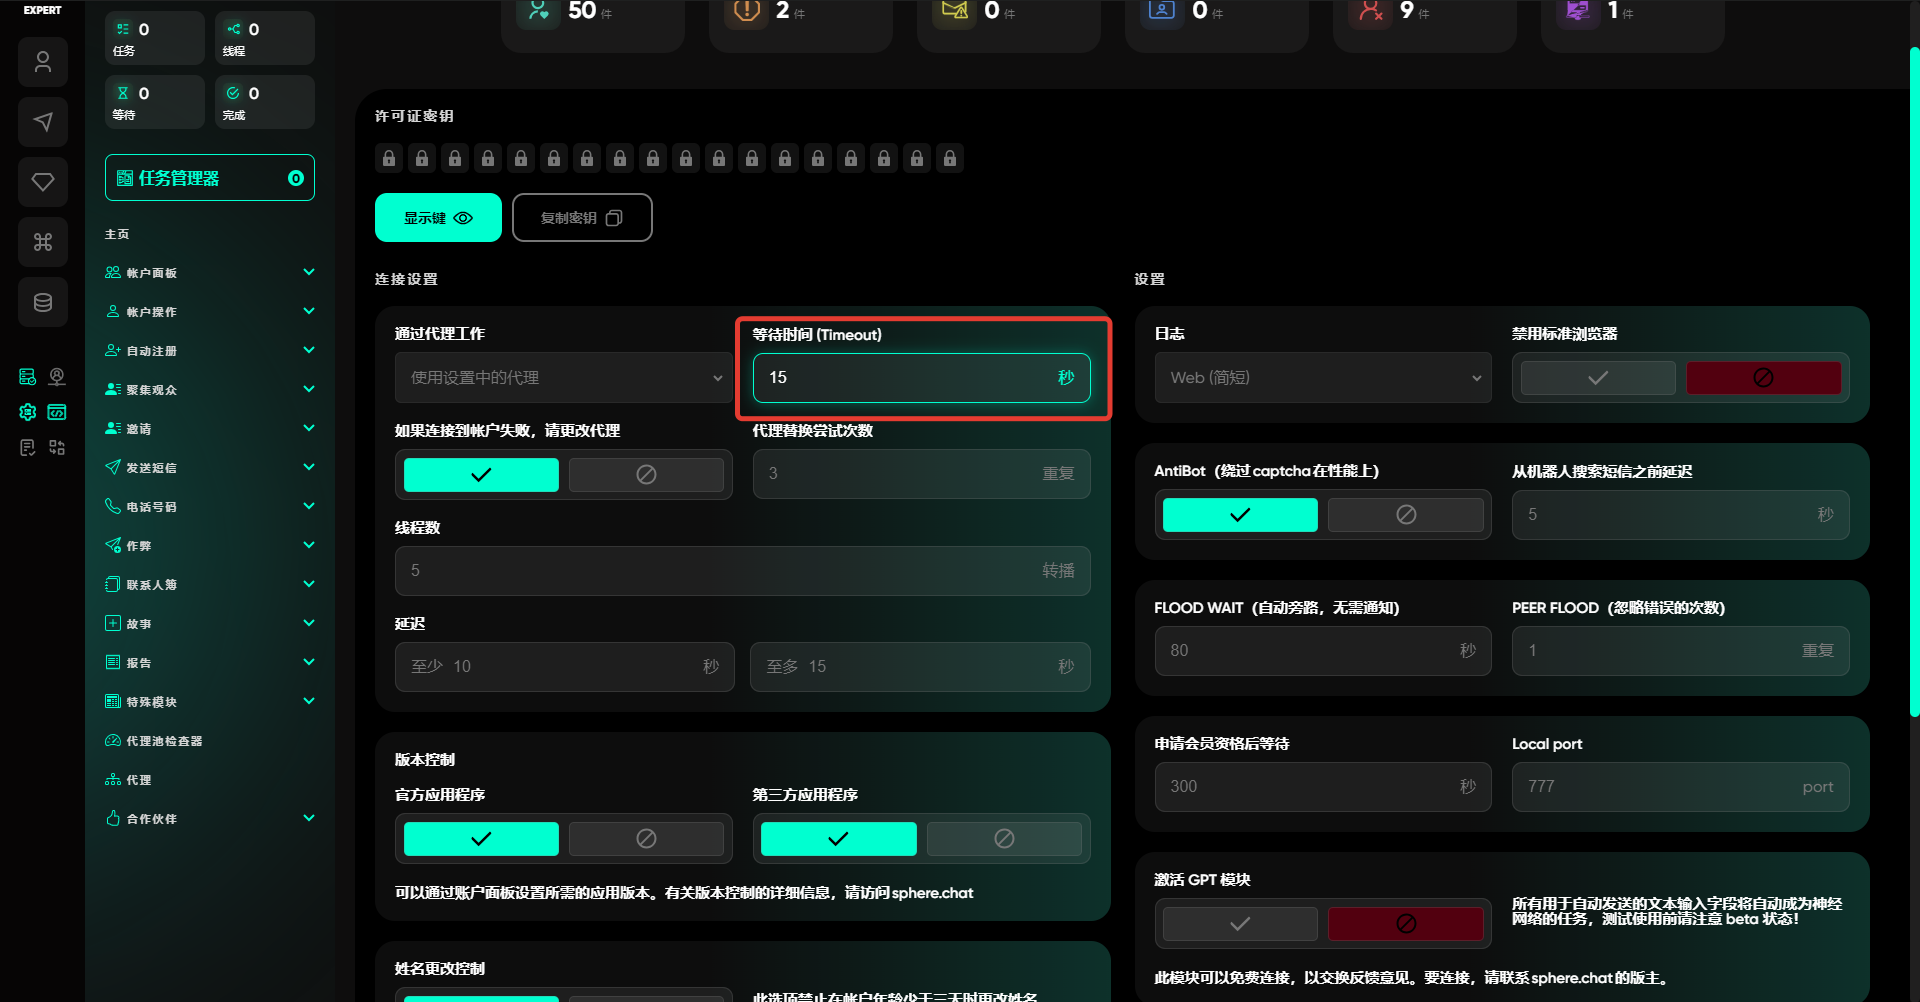Image resolution: width=1920 pixels, height=1002 pixels.
Task: Click the first lock icon in license key
Action: [389, 158]
